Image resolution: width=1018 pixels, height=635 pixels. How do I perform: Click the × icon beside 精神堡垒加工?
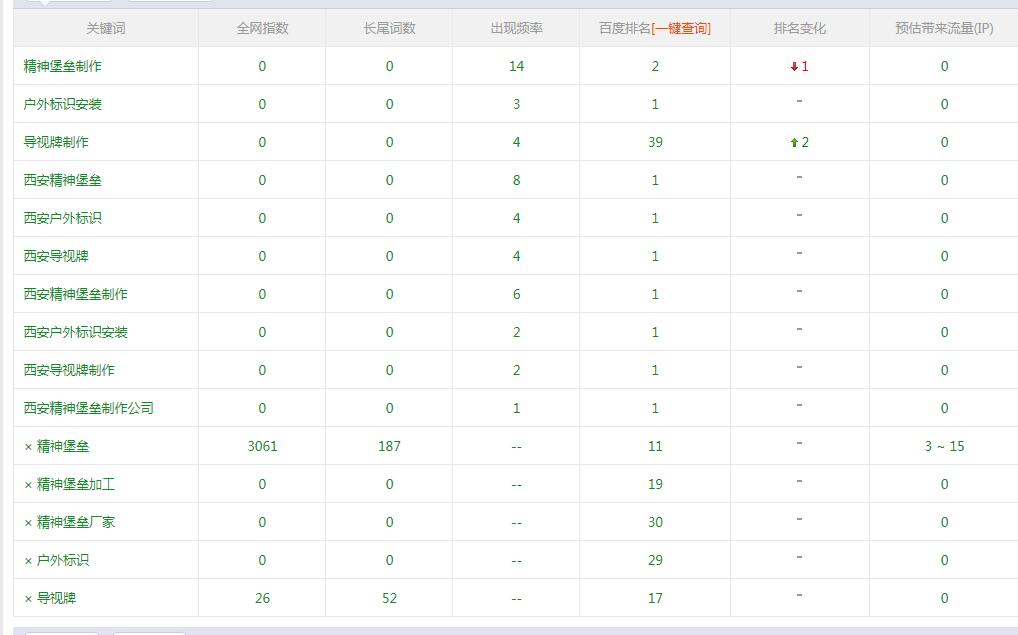[28, 485]
